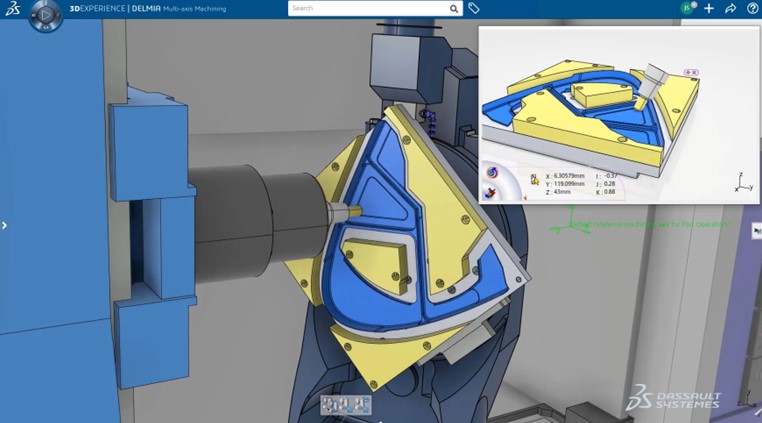
Task: Close the tool label tag with its X
Action: (x=695, y=72)
